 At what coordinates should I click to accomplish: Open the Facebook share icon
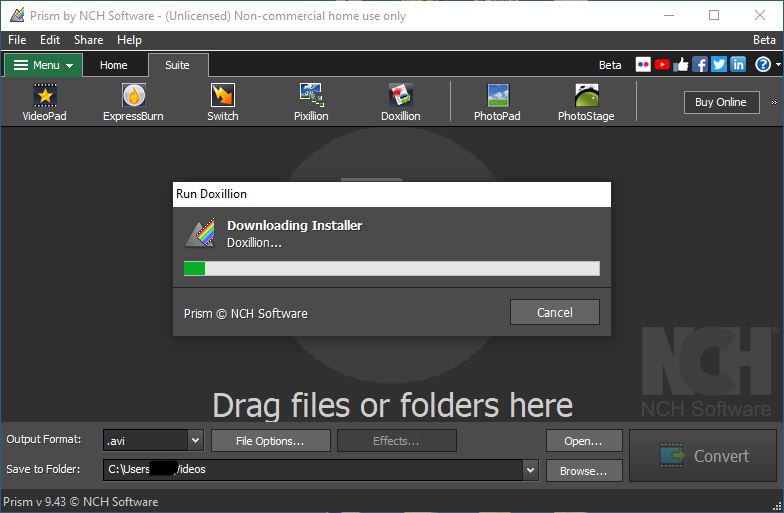700,64
